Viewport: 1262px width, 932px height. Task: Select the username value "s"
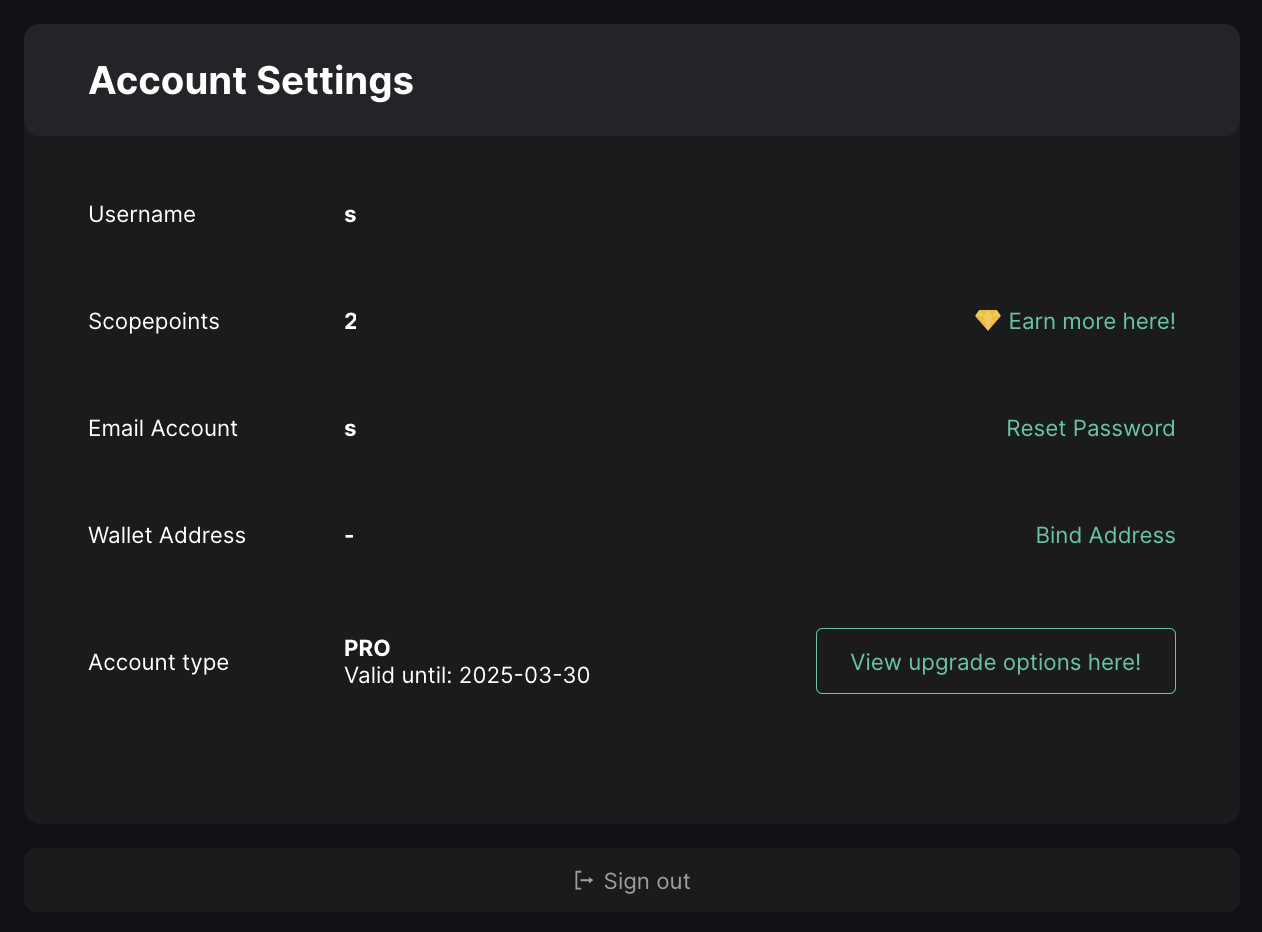(x=350, y=214)
